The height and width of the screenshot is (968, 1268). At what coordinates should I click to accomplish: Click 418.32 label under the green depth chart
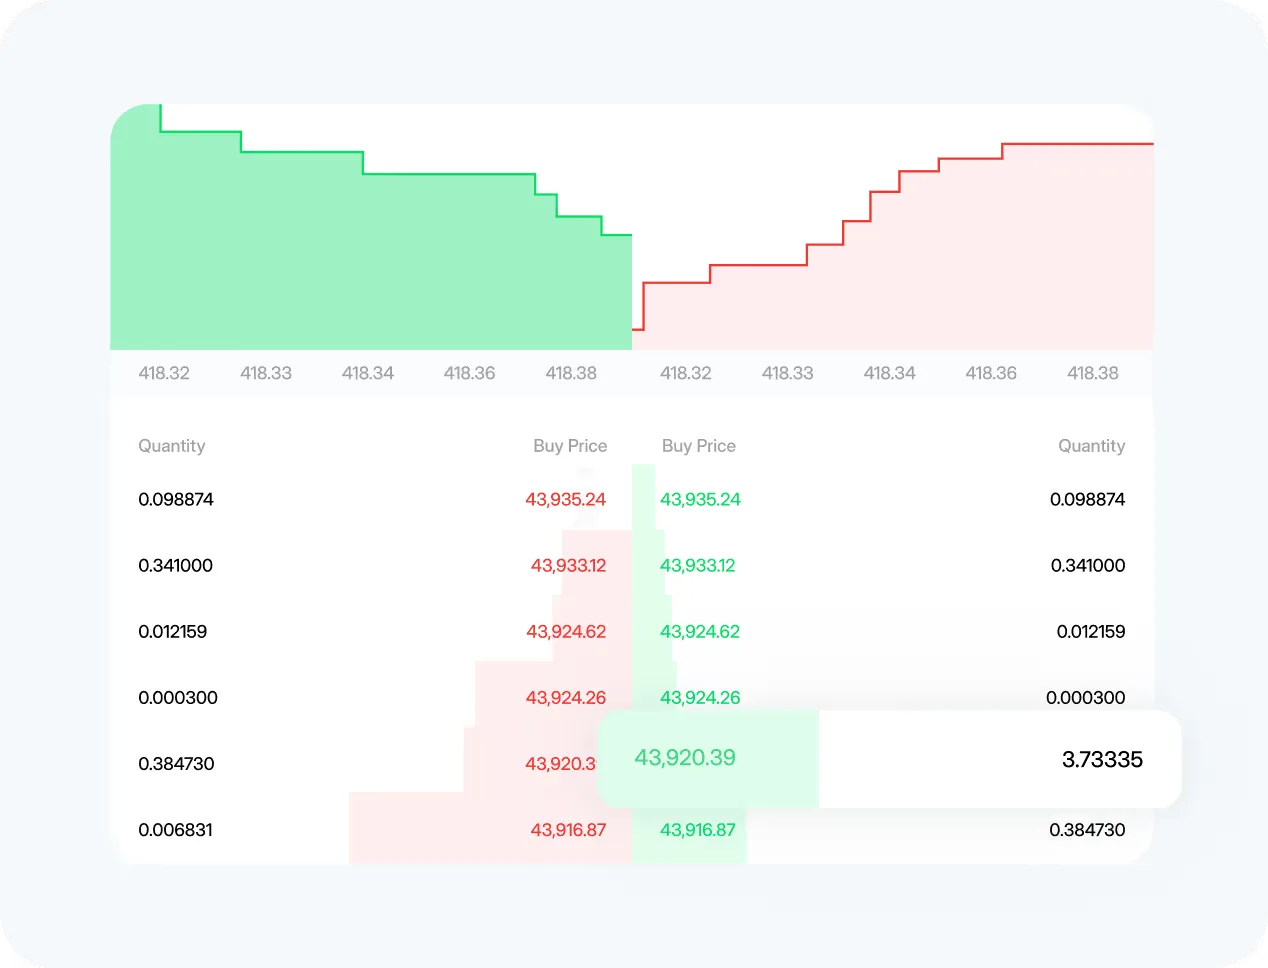(164, 373)
